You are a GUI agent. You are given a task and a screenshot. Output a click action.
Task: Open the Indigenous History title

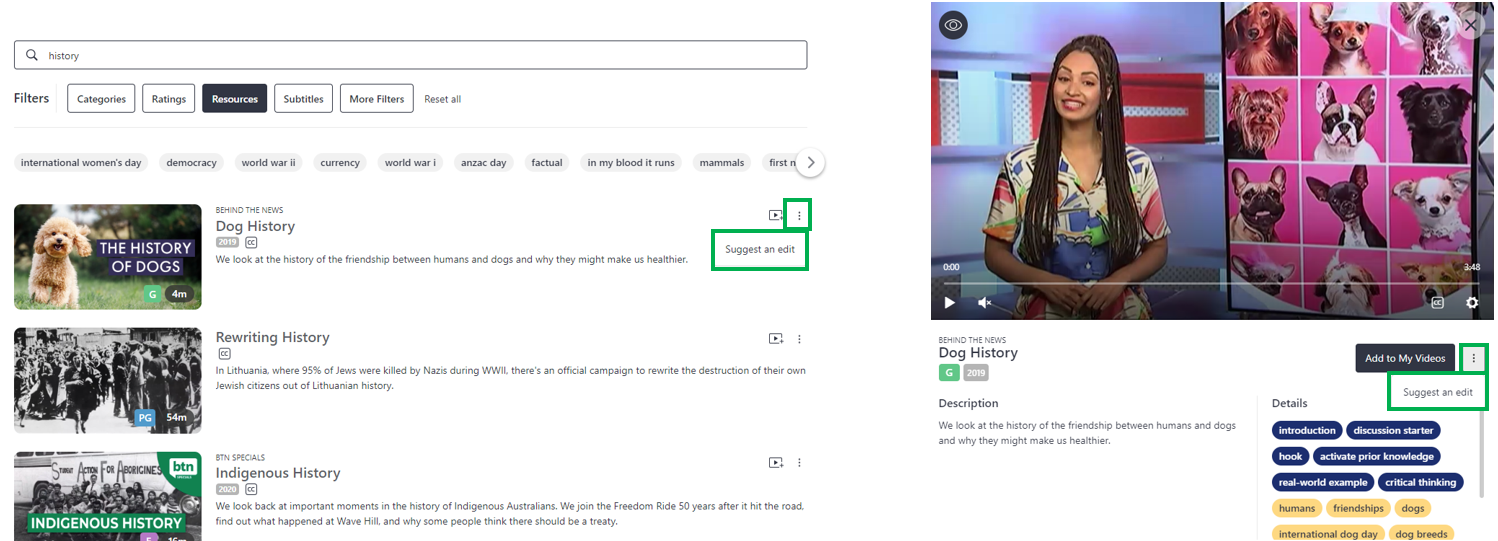[278, 473]
